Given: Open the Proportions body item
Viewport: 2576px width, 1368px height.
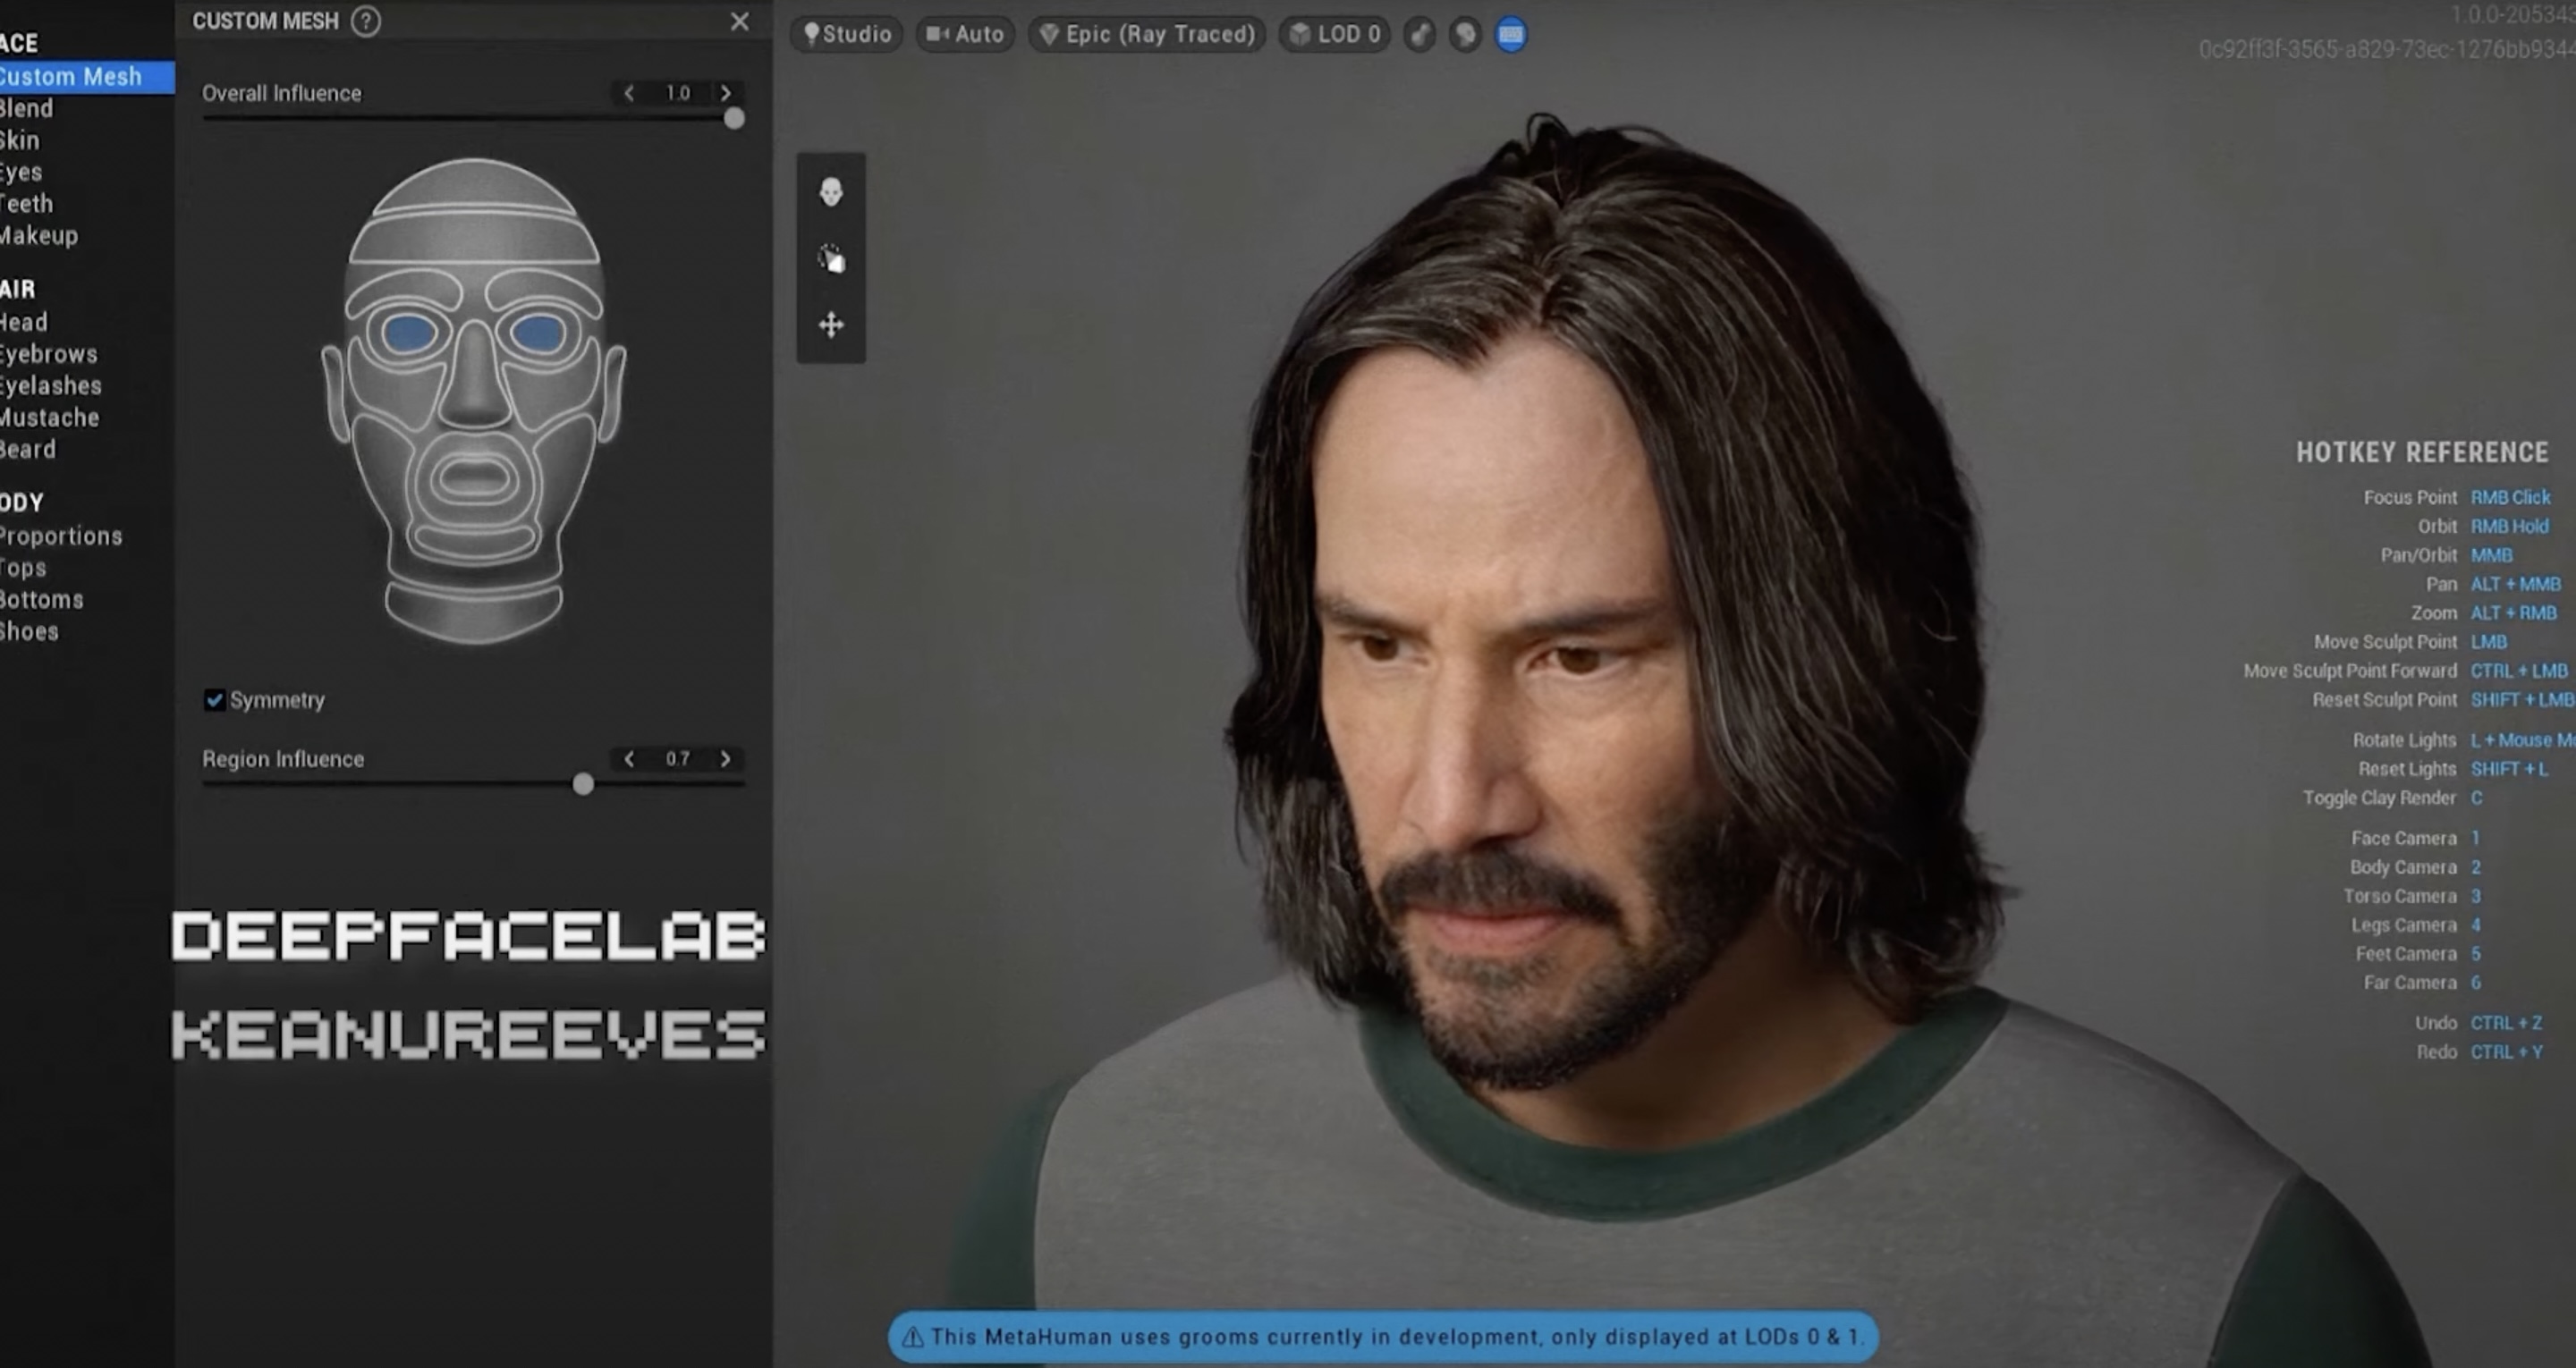Looking at the screenshot, I should [60, 536].
